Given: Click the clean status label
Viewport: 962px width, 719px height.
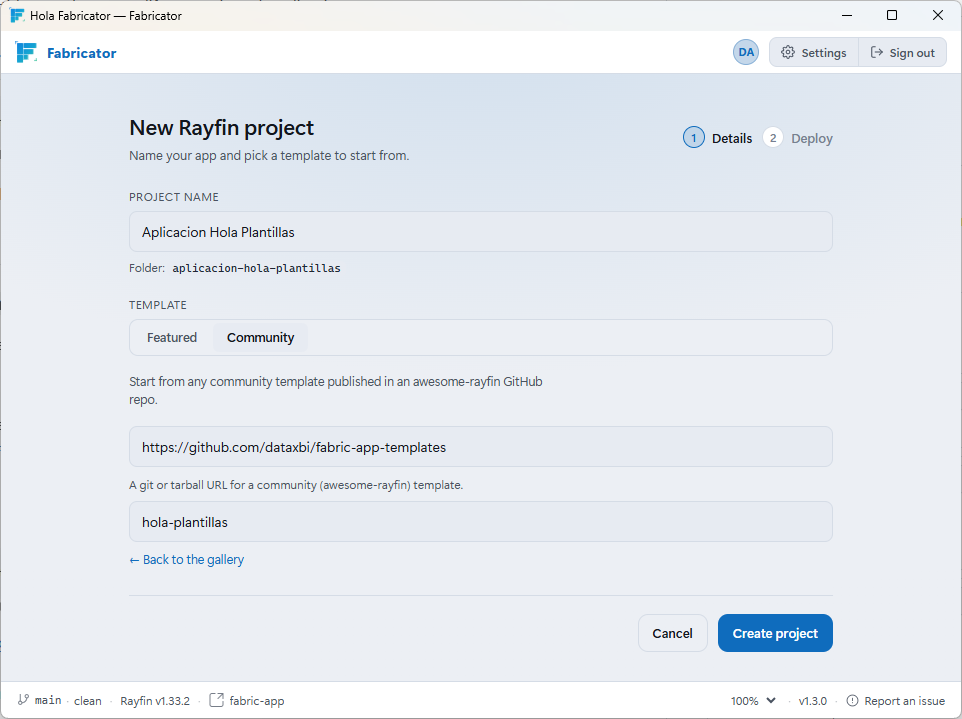Looking at the screenshot, I should point(88,701).
